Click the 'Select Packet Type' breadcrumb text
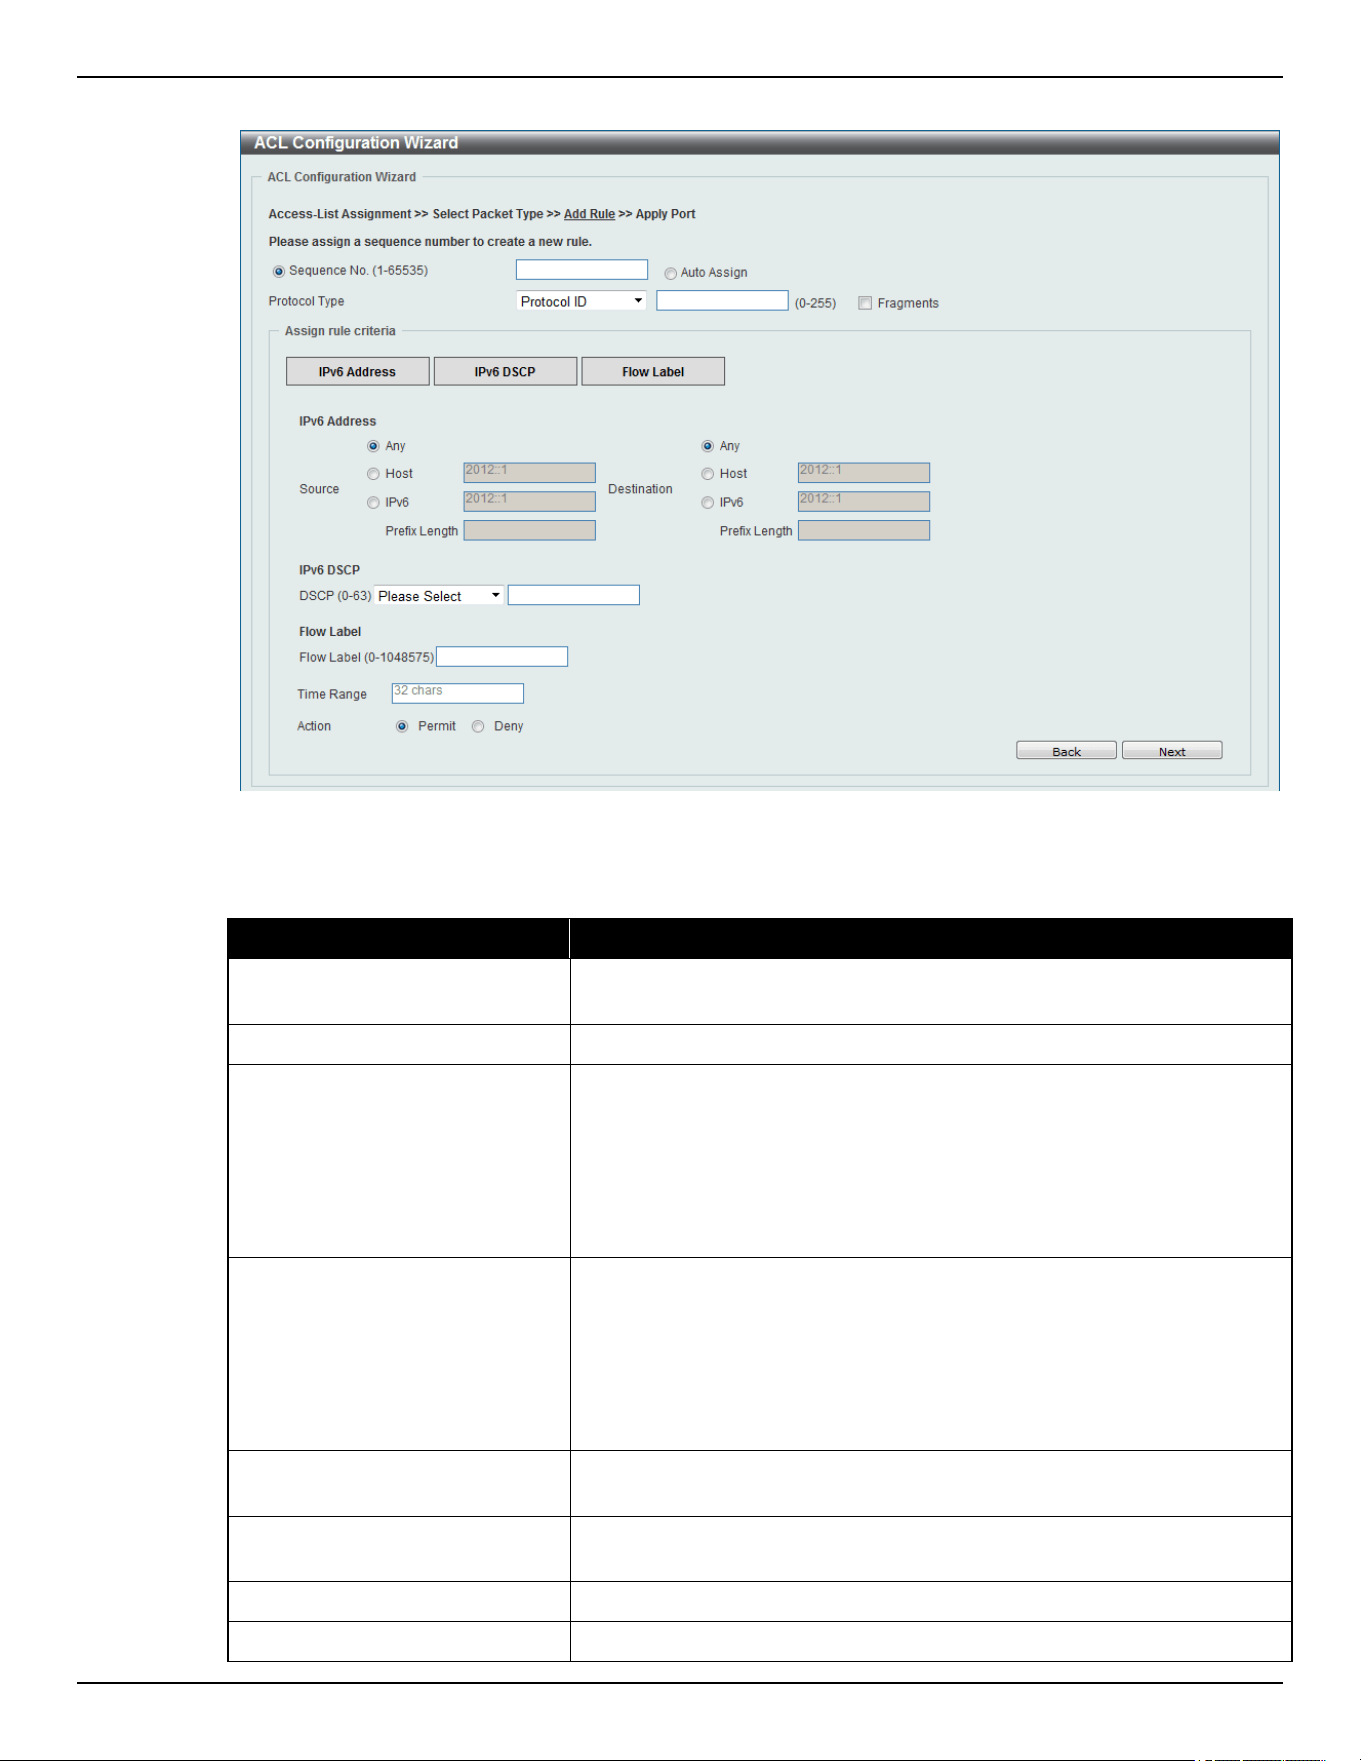1361x1761 pixels. pos(488,214)
